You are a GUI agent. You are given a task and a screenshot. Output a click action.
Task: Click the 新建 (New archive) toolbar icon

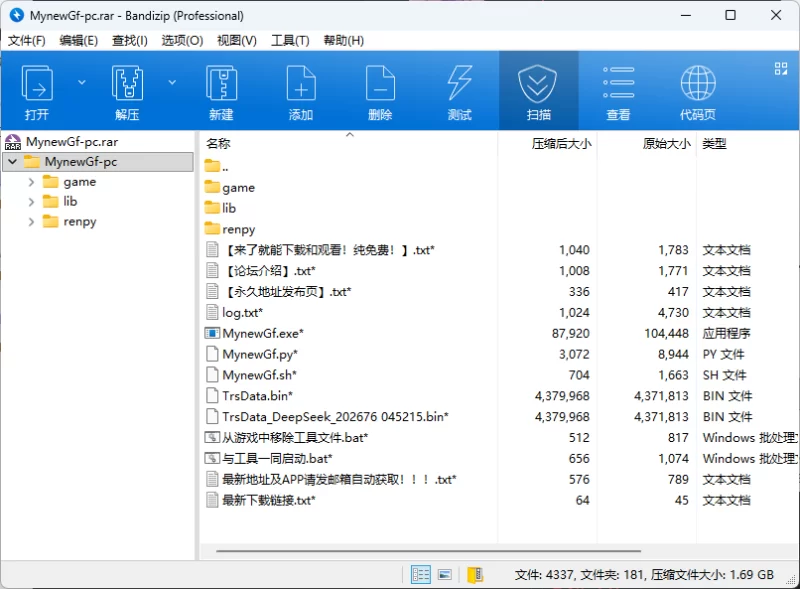(221, 83)
